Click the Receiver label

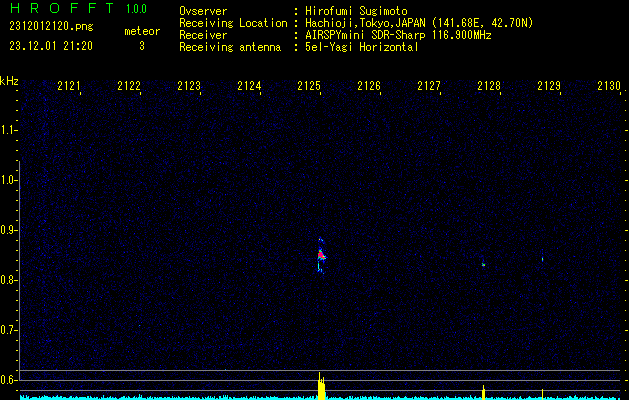coord(203,35)
